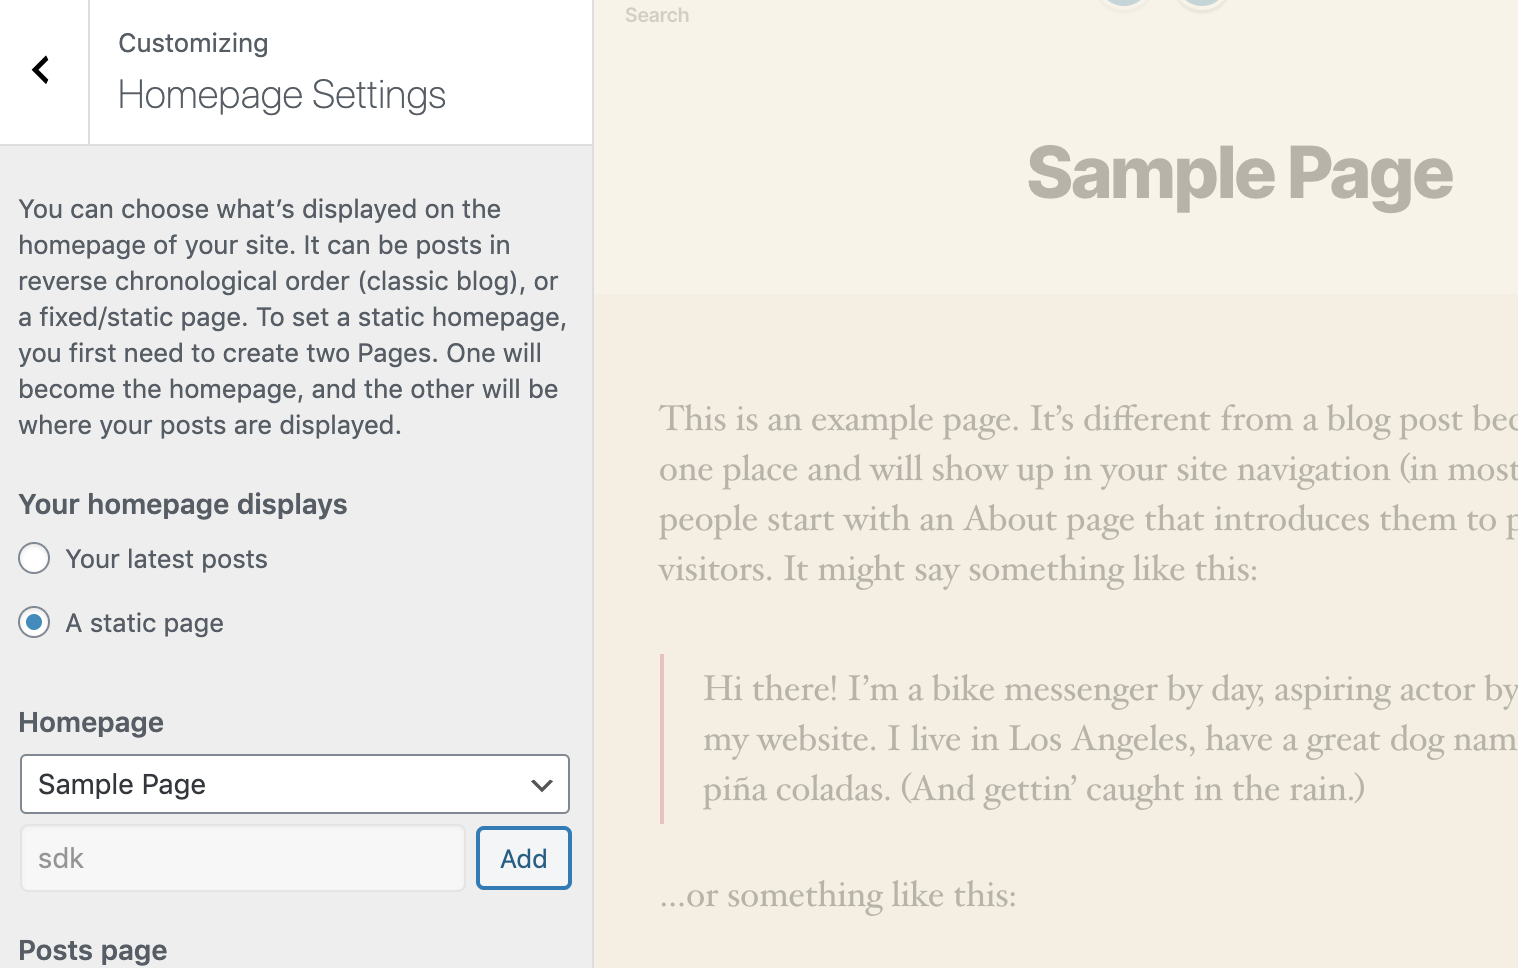Click the 'Homepage Settings' section title
This screenshot has width=1518, height=968.
click(282, 95)
